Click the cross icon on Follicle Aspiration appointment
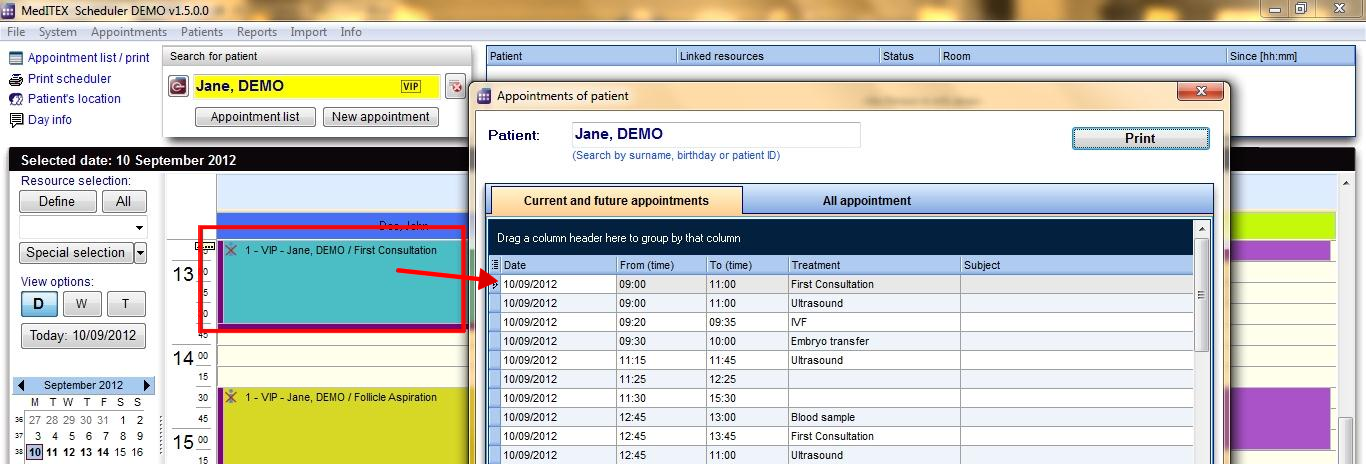The image size is (1366, 464). 232,397
